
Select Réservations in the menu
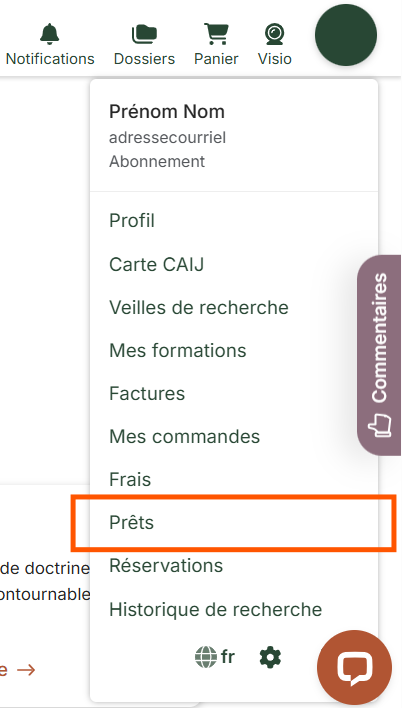[166, 566]
